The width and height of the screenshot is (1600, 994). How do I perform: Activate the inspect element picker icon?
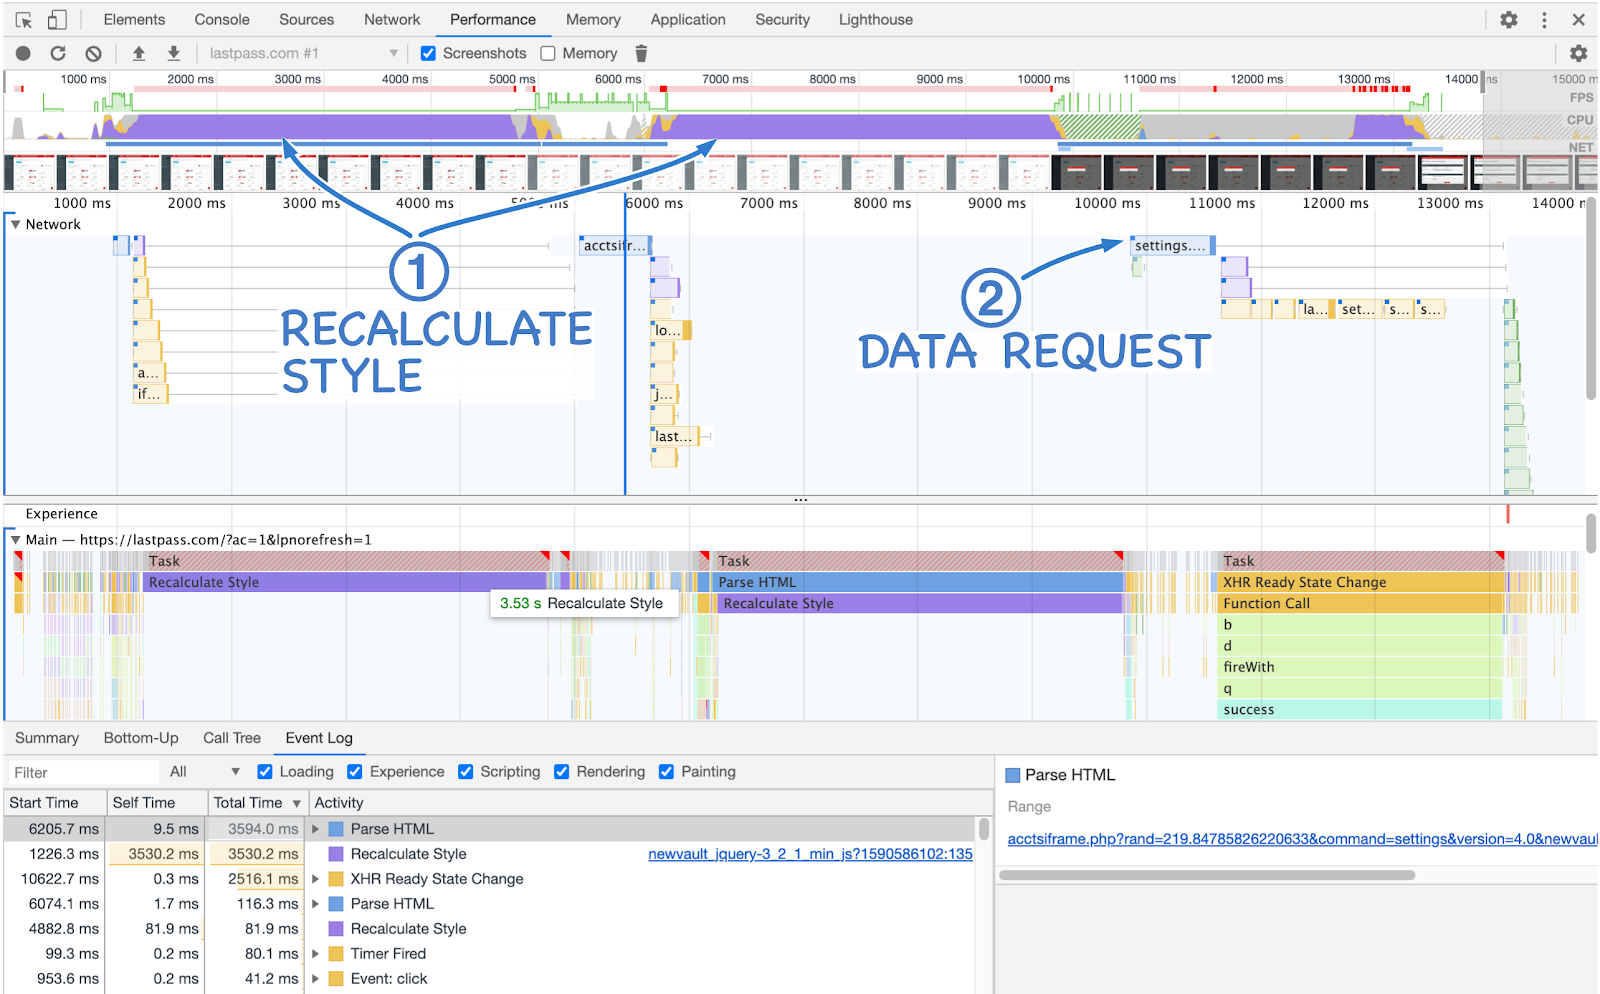click(x=24, y=20)
